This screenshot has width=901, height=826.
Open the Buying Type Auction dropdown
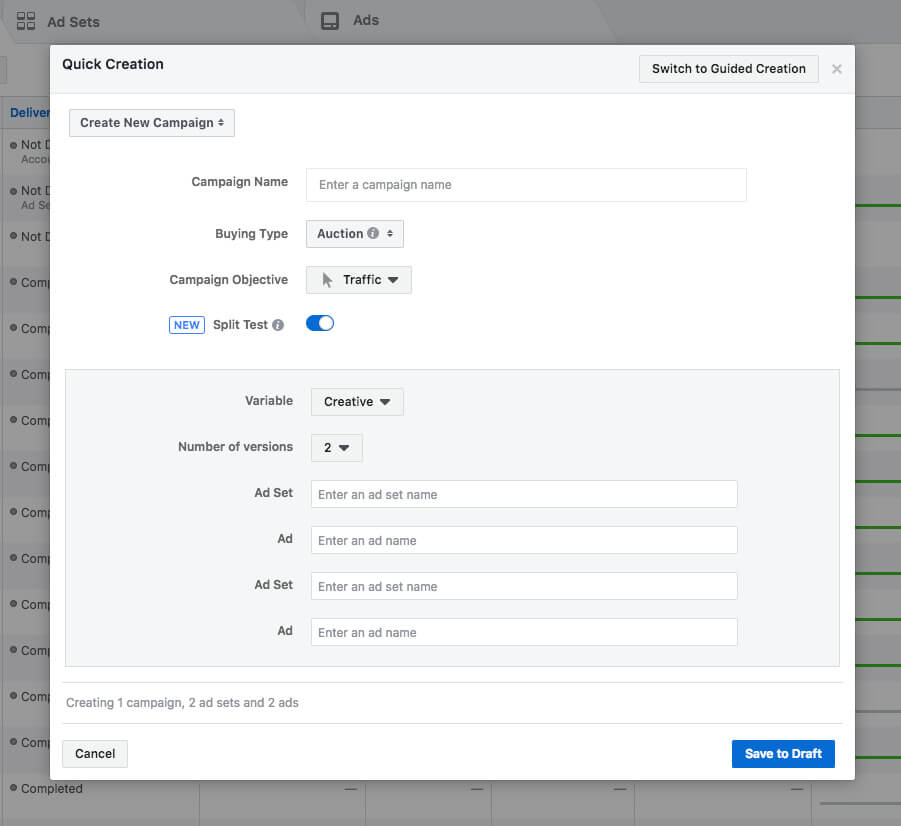coord(354,234)
